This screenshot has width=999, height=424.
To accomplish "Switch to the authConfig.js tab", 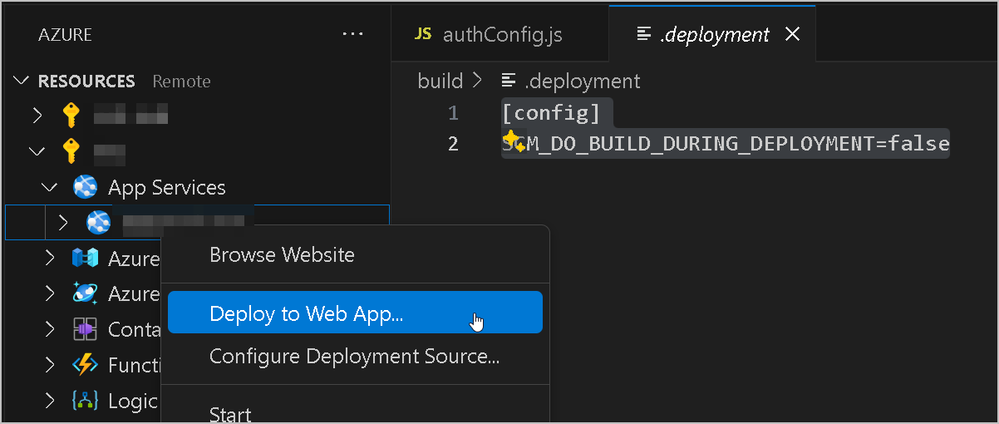I will [x=500, y=34].
